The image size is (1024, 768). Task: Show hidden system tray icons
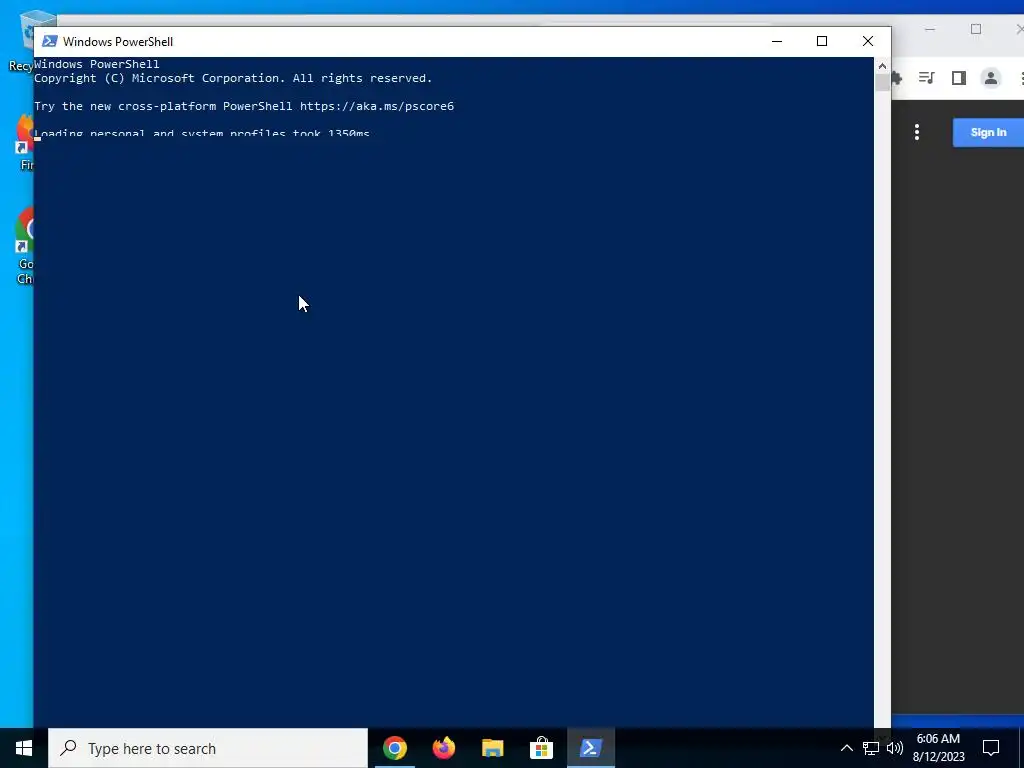point(846,748)
